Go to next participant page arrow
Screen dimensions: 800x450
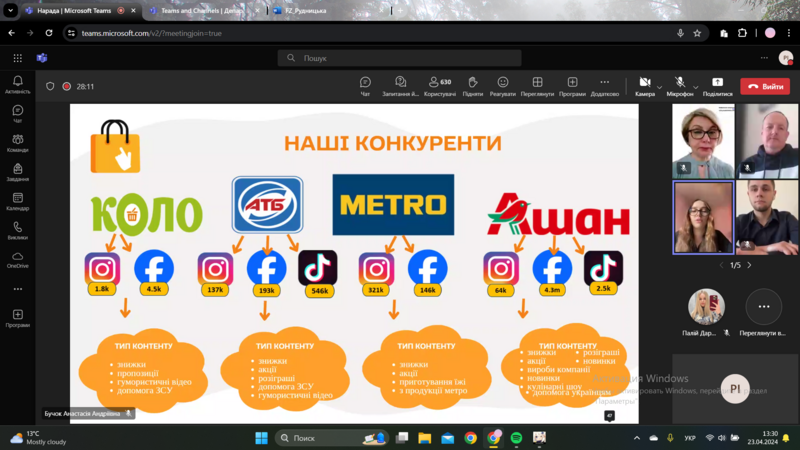(749, 265)
